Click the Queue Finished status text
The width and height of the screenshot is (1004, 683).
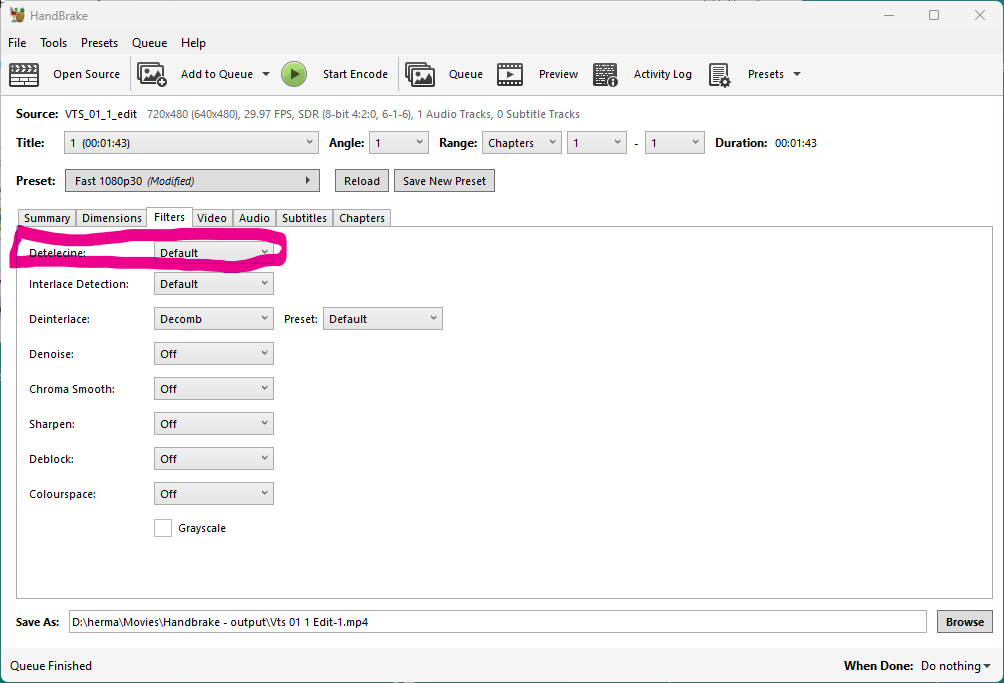click(51, 666)
